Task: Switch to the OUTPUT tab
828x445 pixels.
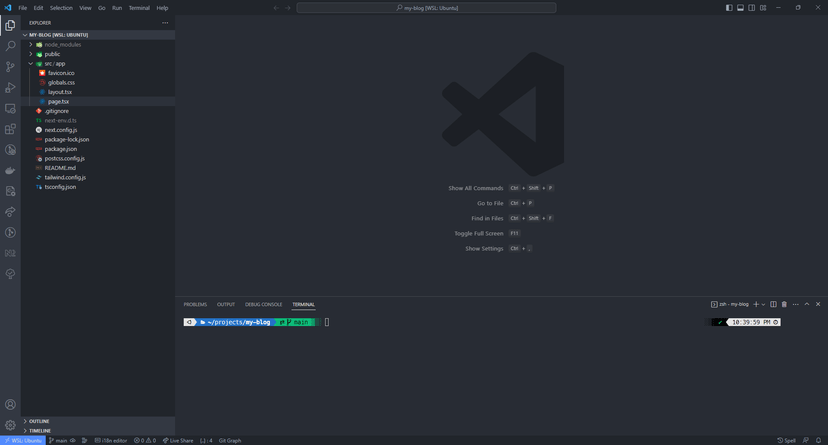Action: click(x=225, y=305)
